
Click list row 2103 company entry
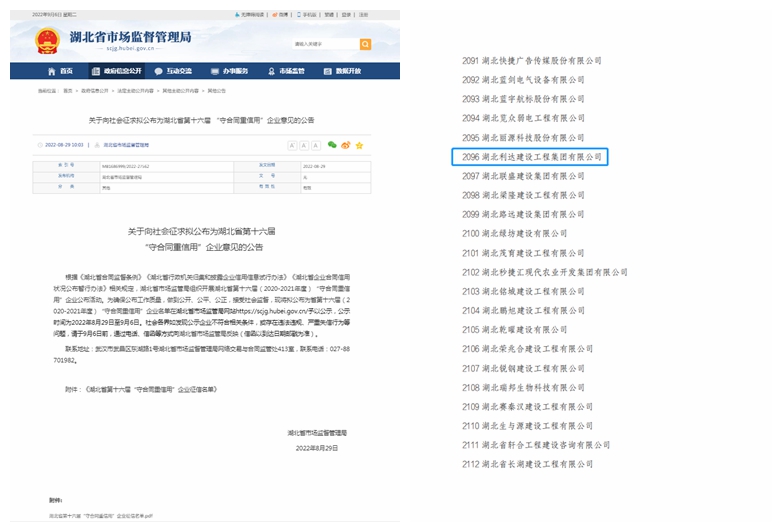point(523,291)
